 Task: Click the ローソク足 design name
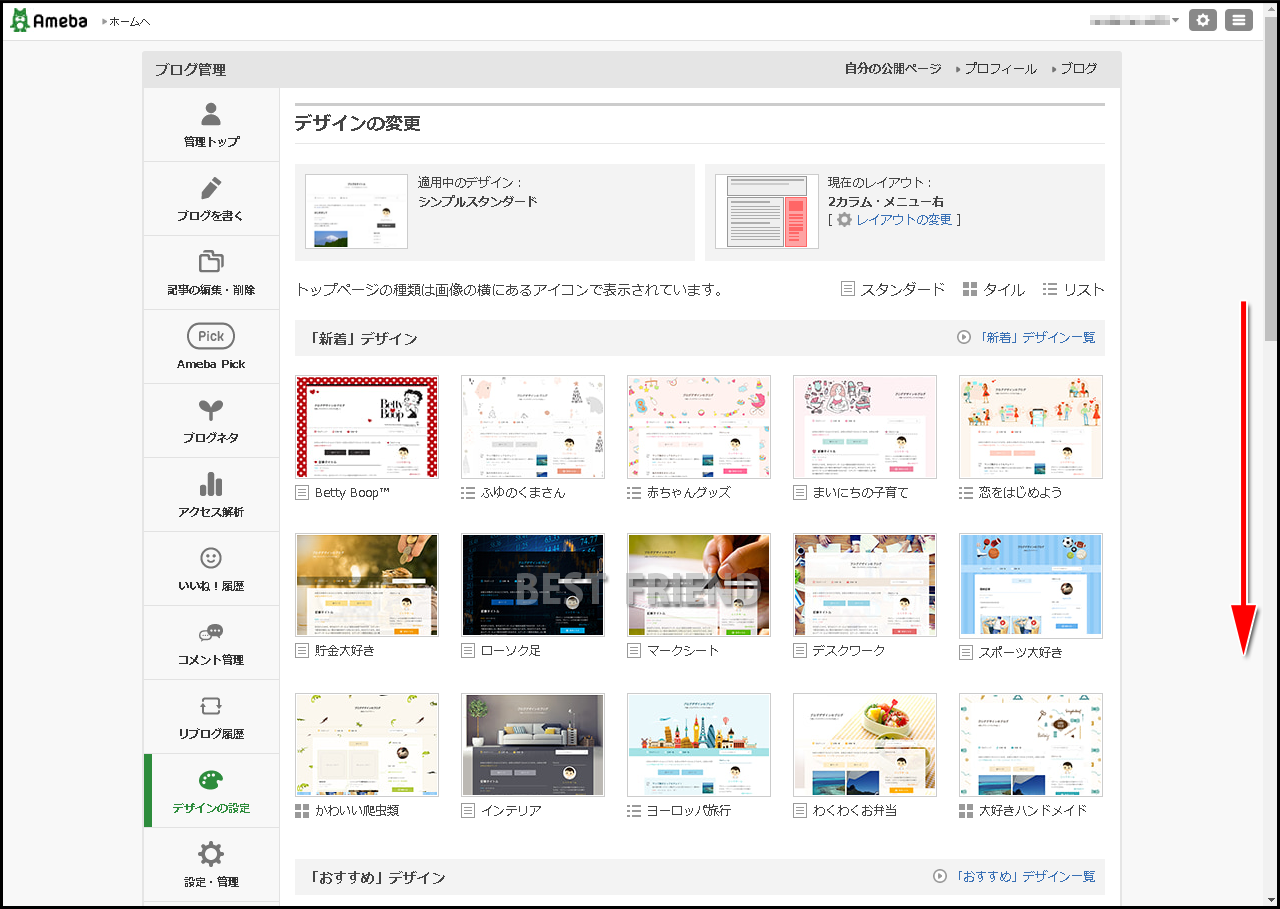coord(511,650)
